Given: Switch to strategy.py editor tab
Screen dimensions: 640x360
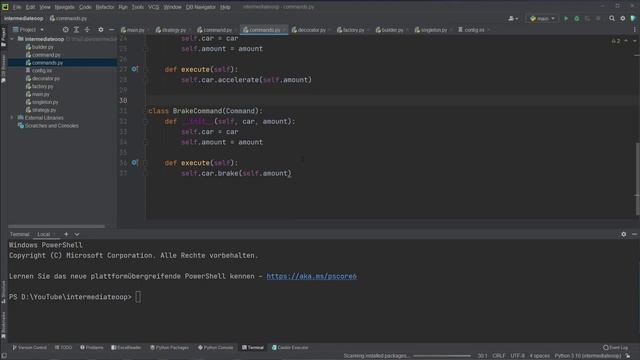Looking at the screenshot, I should [171, 30].
